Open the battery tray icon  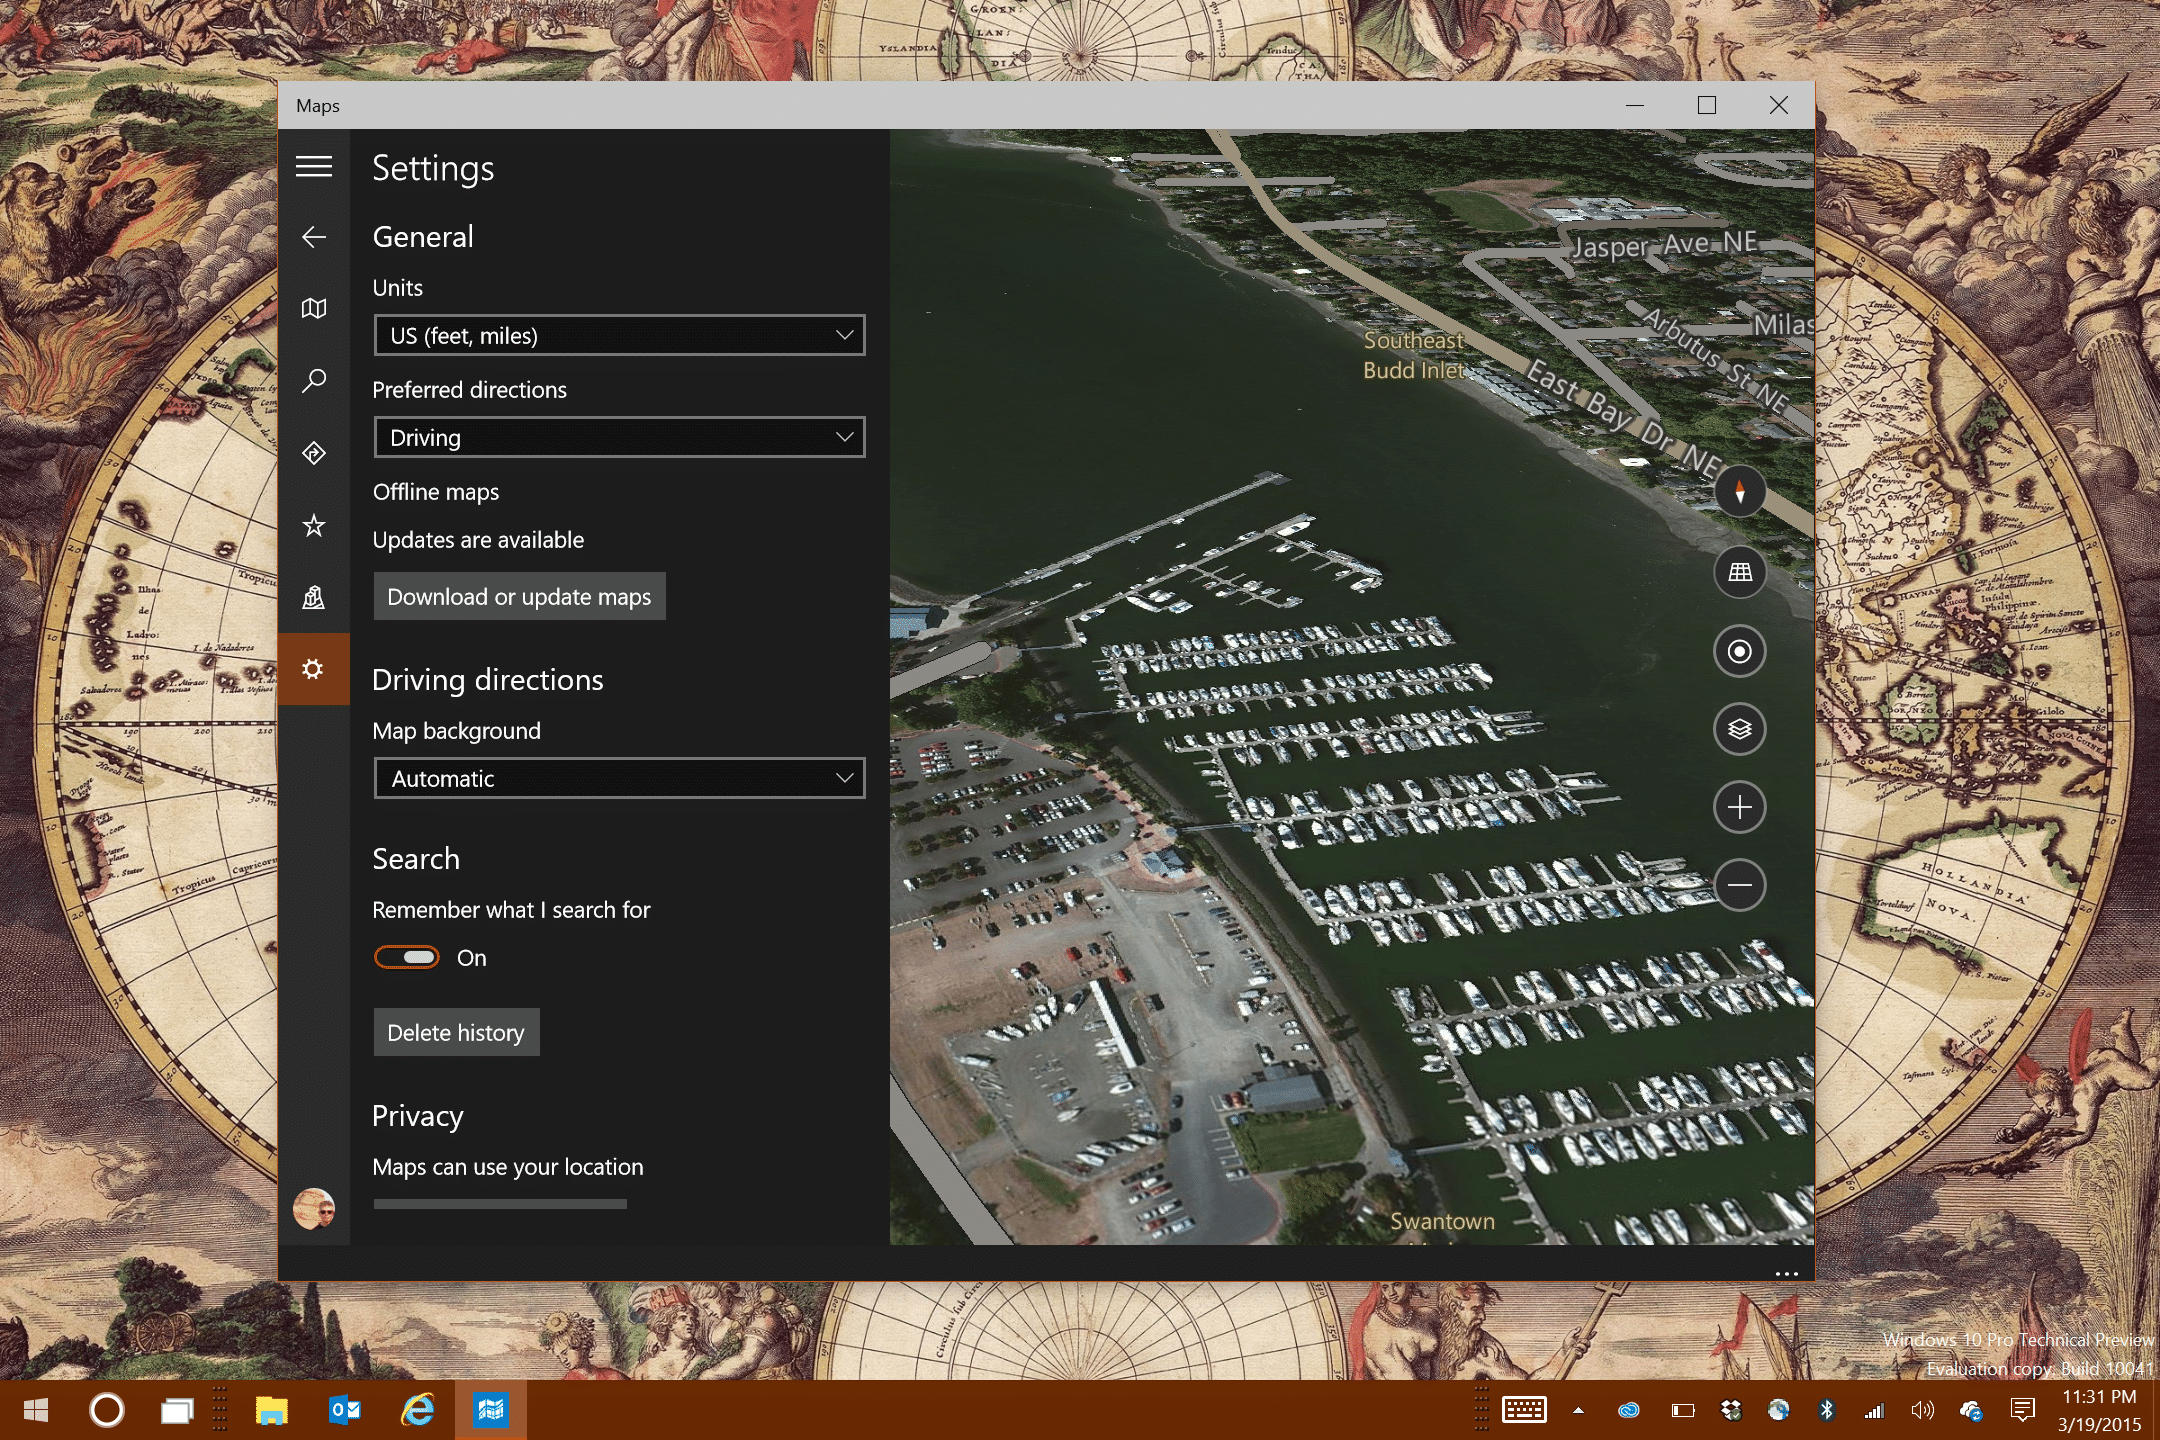[x=1683, y=1410]
